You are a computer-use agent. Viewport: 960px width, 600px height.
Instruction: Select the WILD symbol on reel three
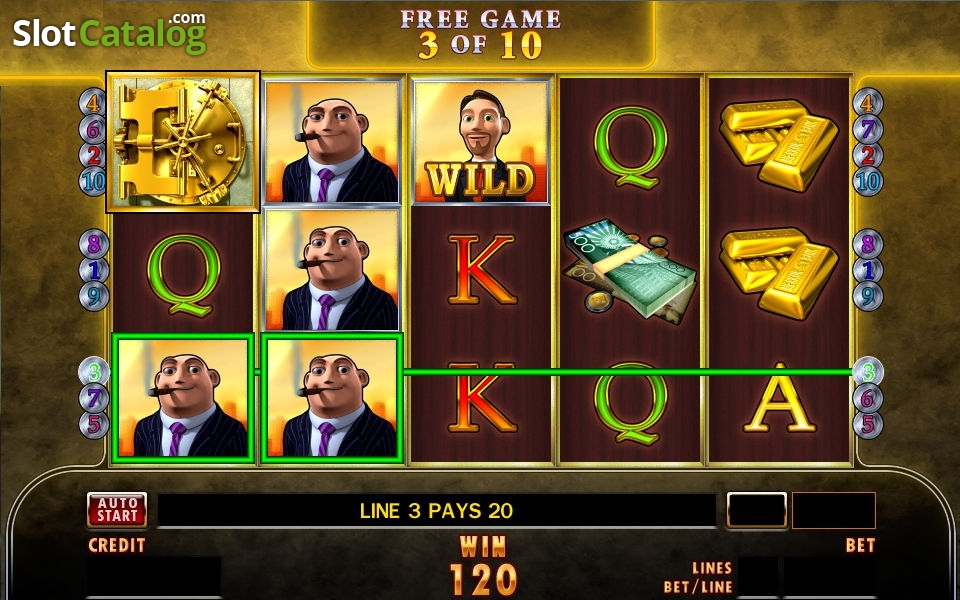[x=481, y=142]
